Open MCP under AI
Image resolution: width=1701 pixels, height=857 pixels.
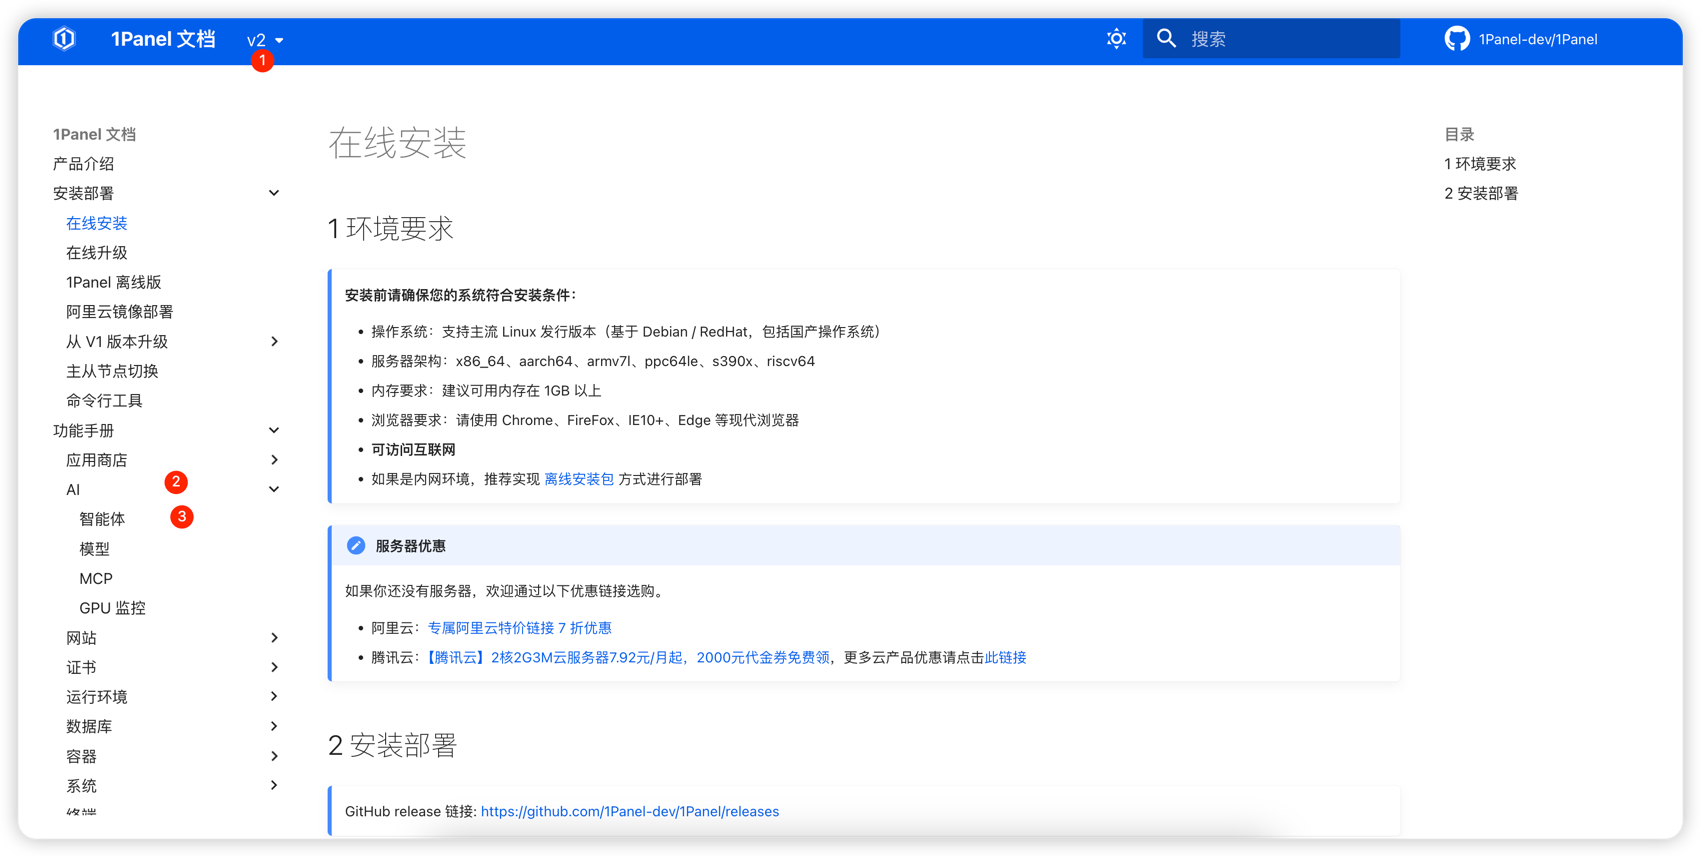click(96, 579)
